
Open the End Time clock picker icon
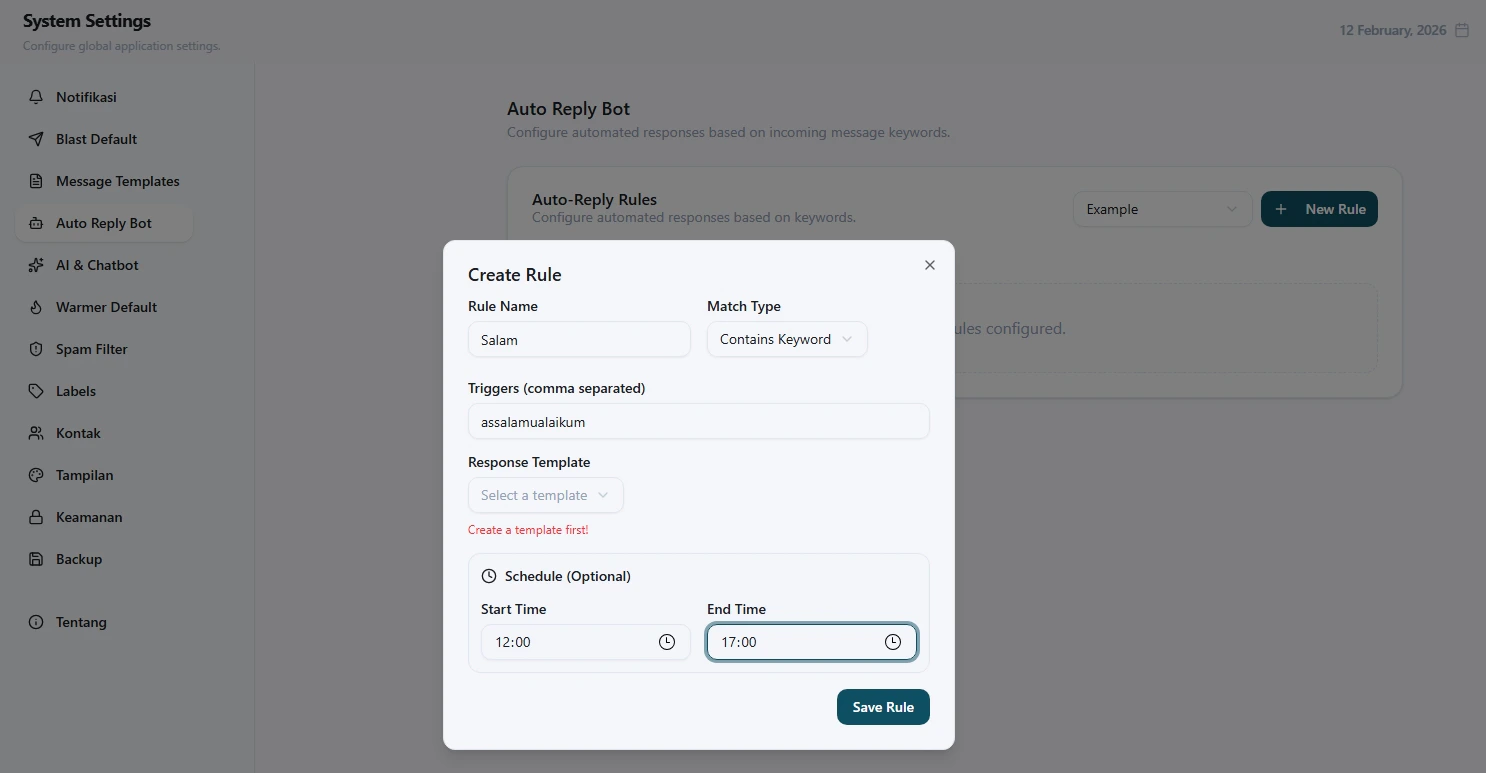pos(891,642)
